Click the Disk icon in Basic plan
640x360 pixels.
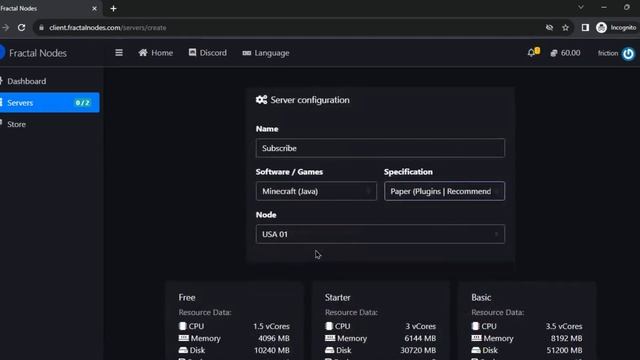click(x=476, y=350)
